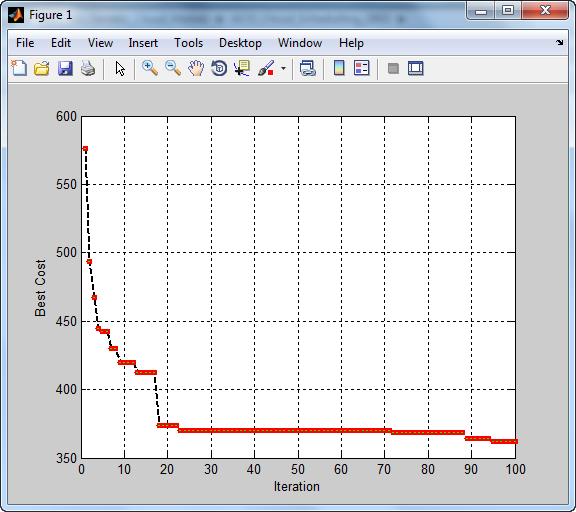The height and width of the screenshot is (512, 576).
Task: Activate the Zoom Out magnifier tool
Action: (x=173, y=68)
